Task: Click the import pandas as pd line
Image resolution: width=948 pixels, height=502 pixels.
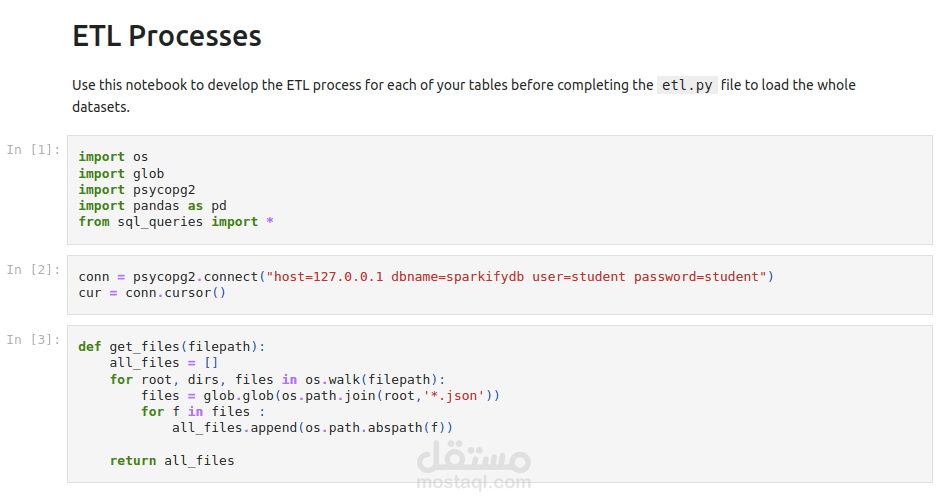Action: 152,206
